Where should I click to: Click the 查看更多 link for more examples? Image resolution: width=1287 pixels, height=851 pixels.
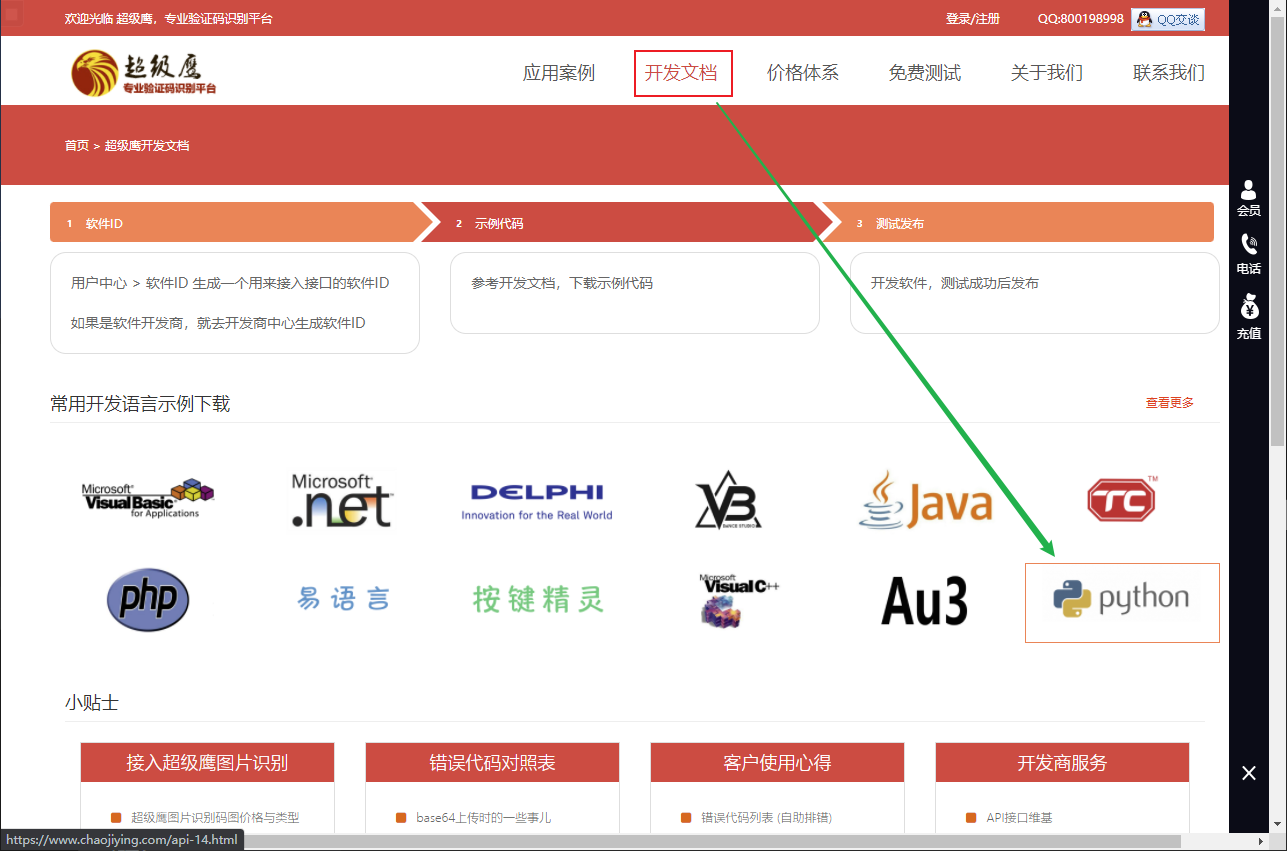[1169, 402]
